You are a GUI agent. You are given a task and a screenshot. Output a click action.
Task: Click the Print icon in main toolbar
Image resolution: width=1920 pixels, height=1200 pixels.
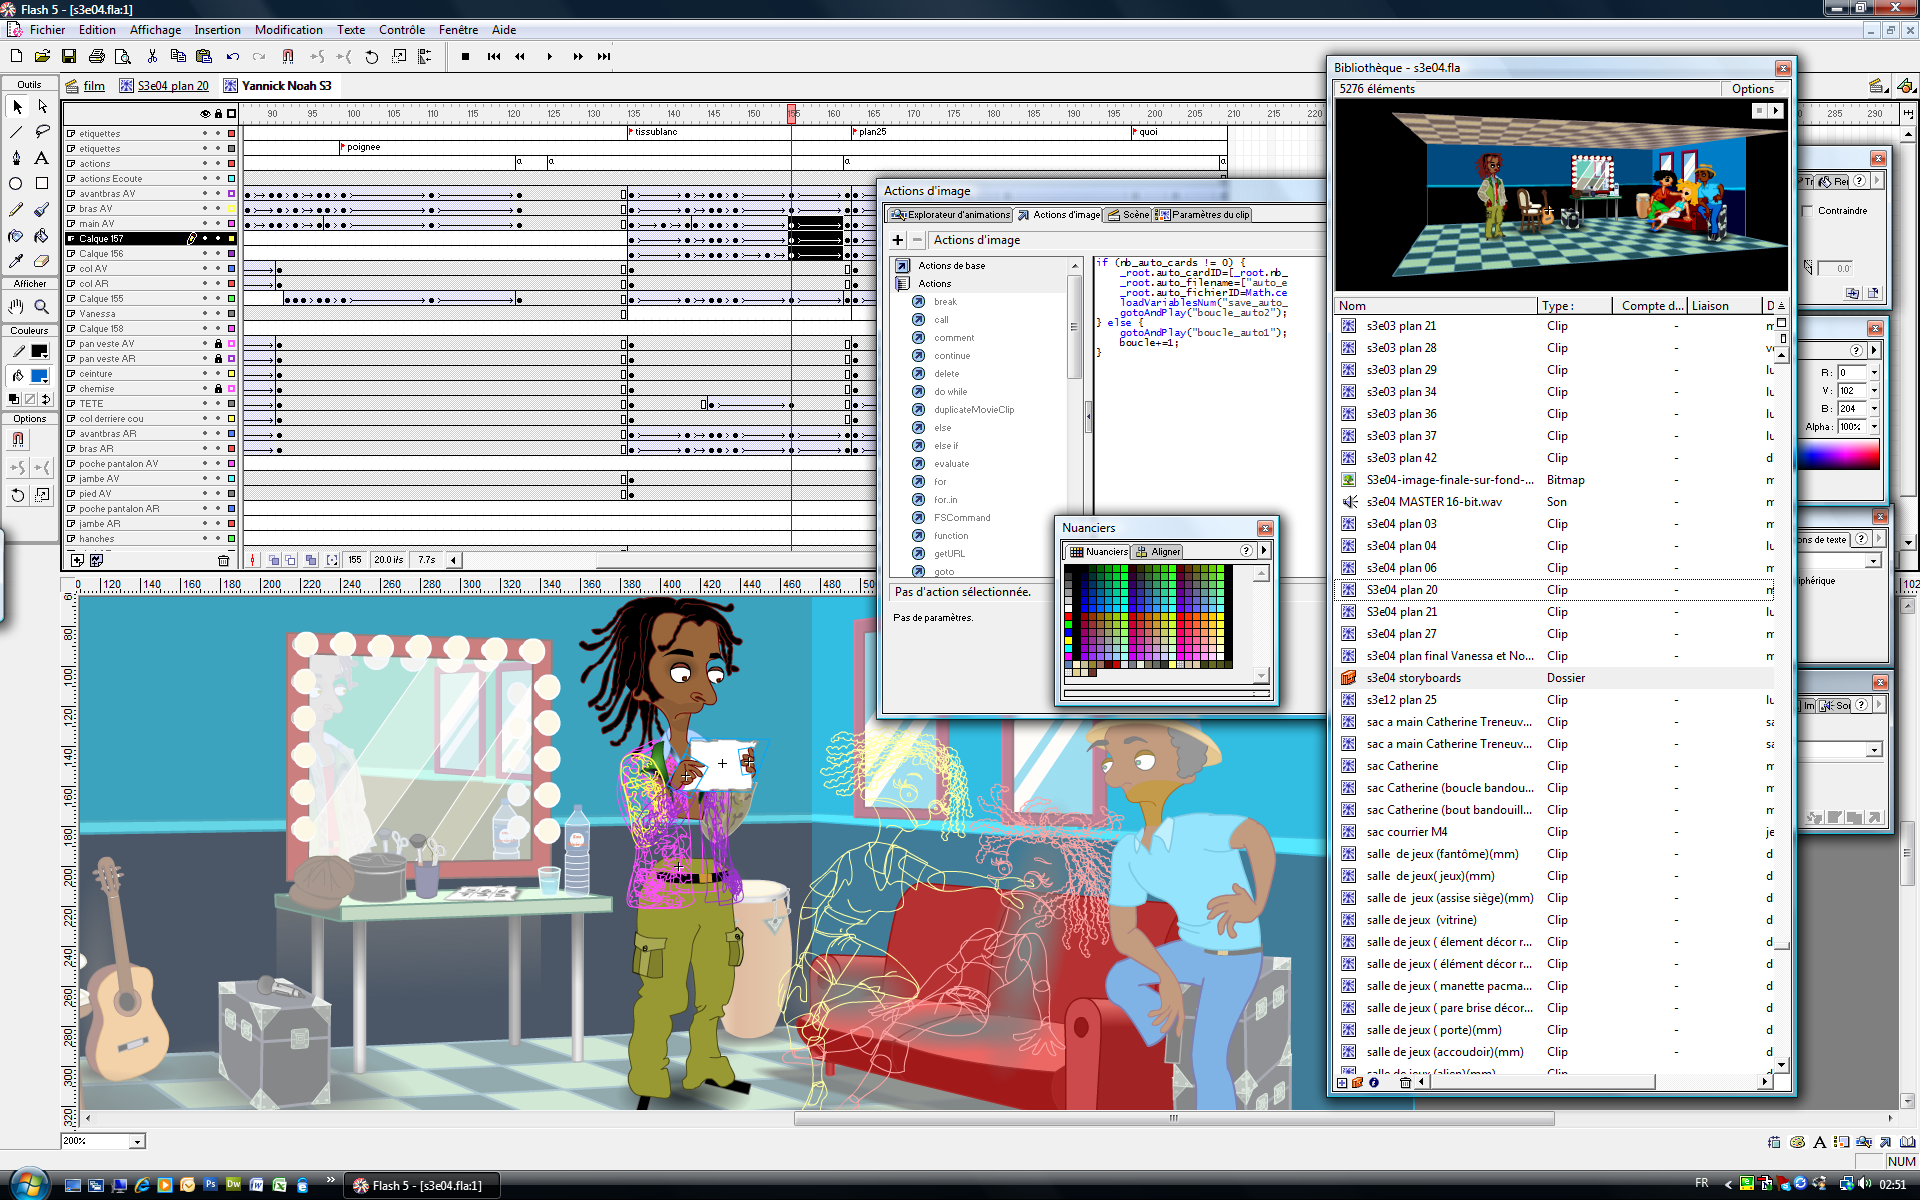tap(97, 57)
